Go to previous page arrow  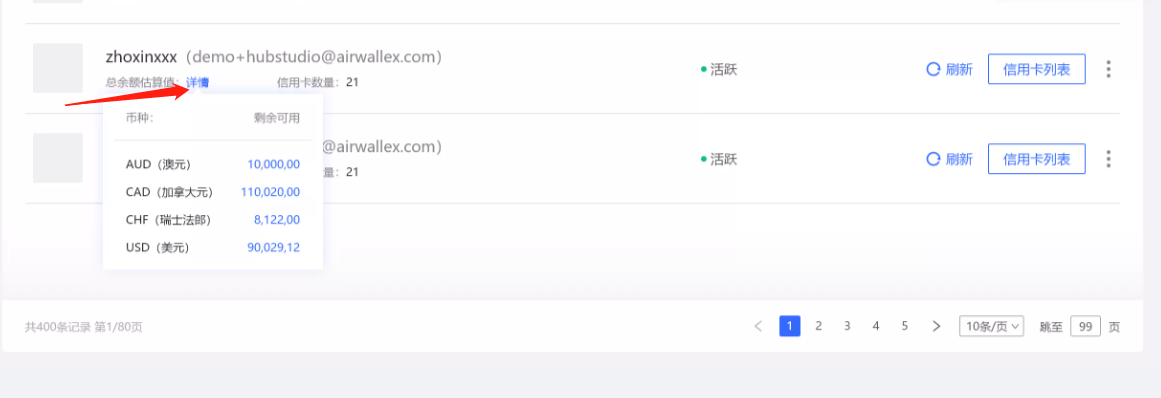[758, 326]
